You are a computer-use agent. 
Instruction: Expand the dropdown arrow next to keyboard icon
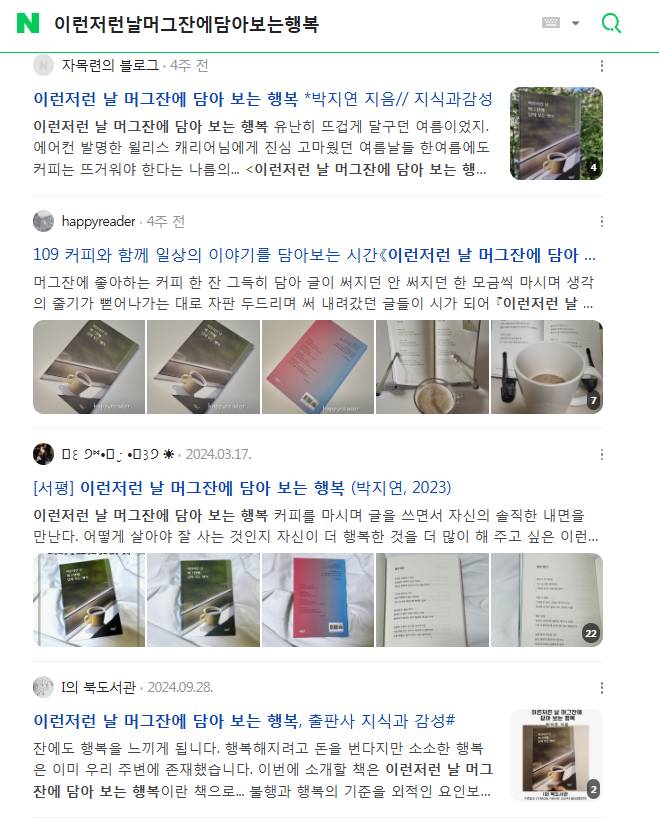[x=575, y=23]
